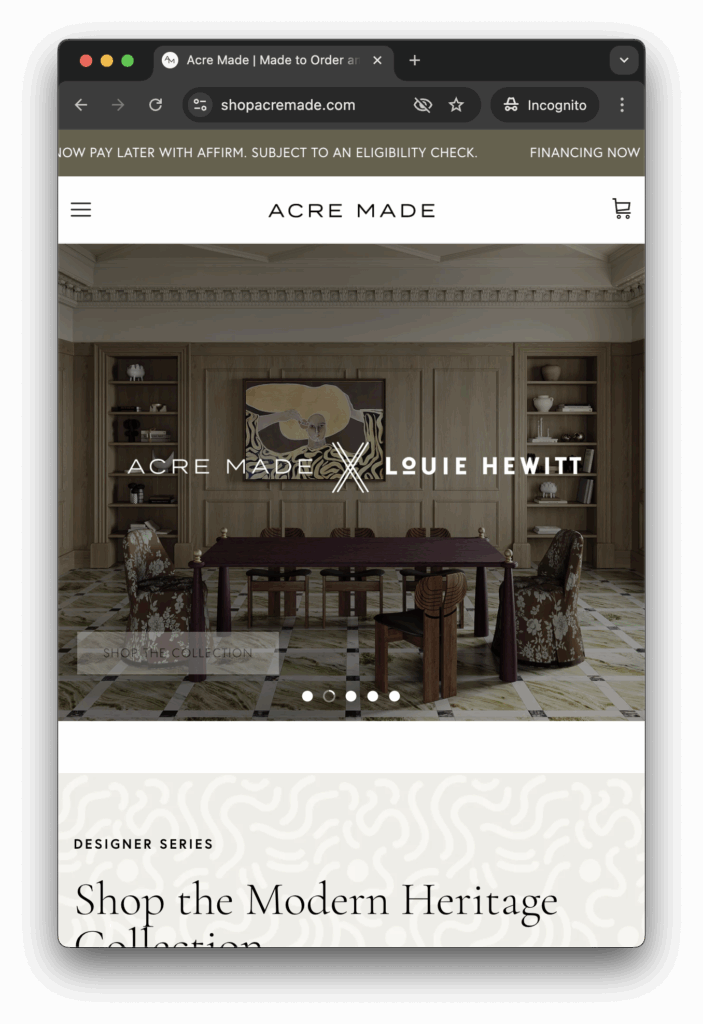703x1024 pixels.
Task: Click the Shop The Collection button
Action: (x=178, y=653)
